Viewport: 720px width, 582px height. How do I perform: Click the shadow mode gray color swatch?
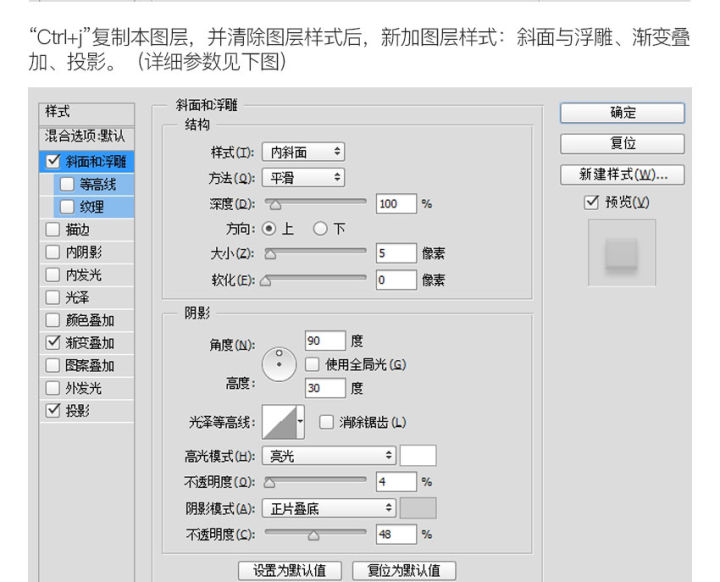pos(418,508)
